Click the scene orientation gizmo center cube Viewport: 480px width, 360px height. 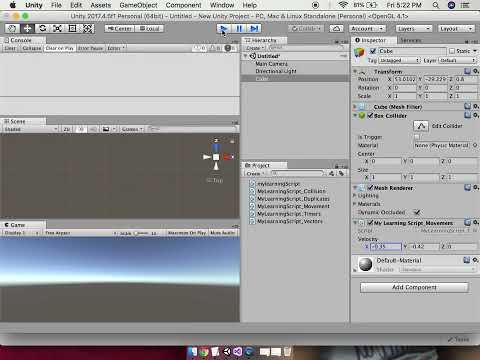click(x=216, y=157)
